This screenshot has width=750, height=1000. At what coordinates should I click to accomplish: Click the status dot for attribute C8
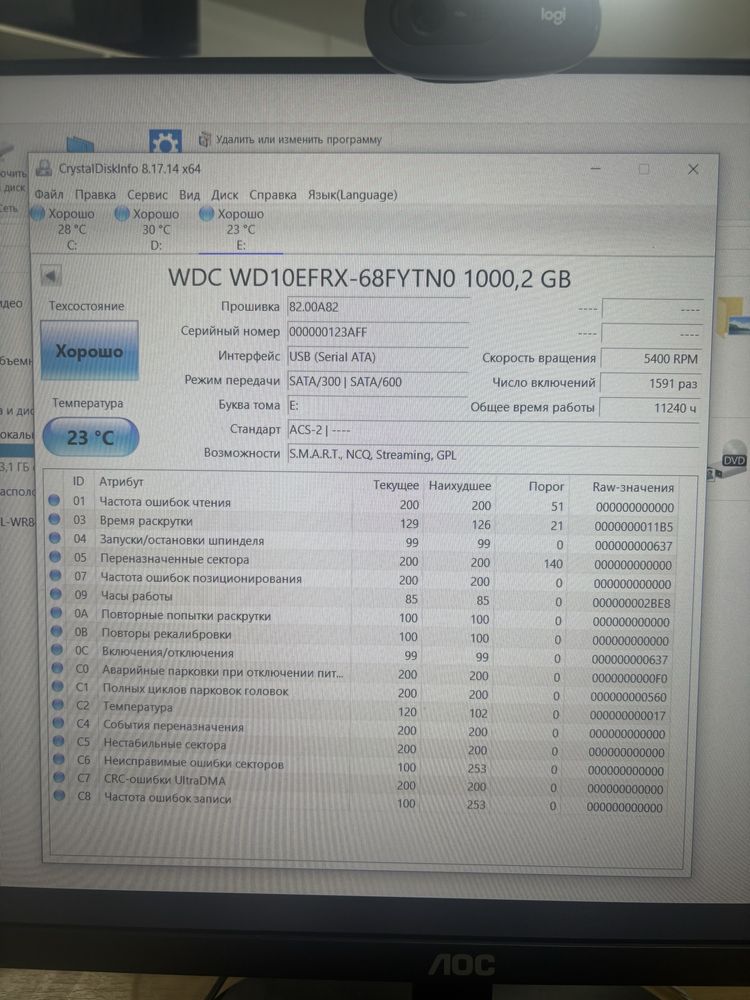(60, 795)
